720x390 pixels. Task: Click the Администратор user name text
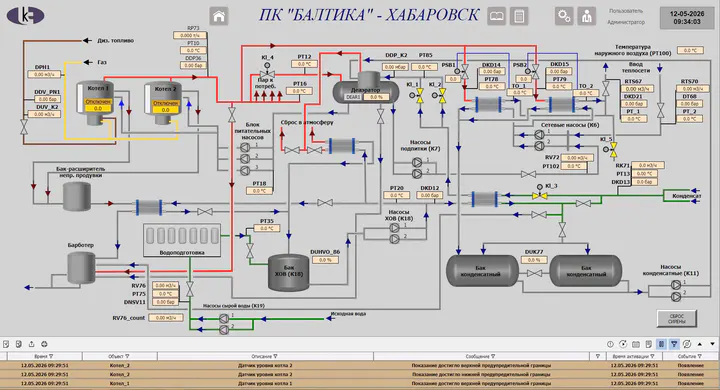pyautogui.click(x=626, y=22)
